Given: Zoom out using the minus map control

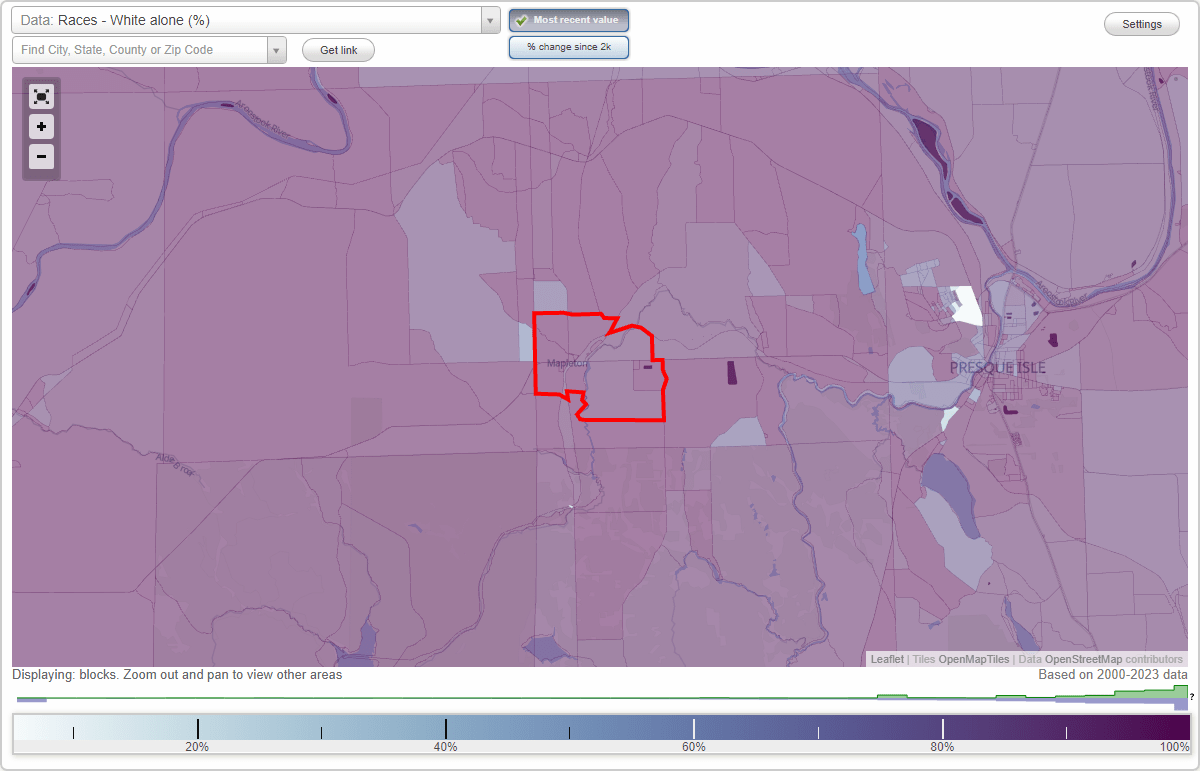Looking at the screenshot, I should point(41,157).
